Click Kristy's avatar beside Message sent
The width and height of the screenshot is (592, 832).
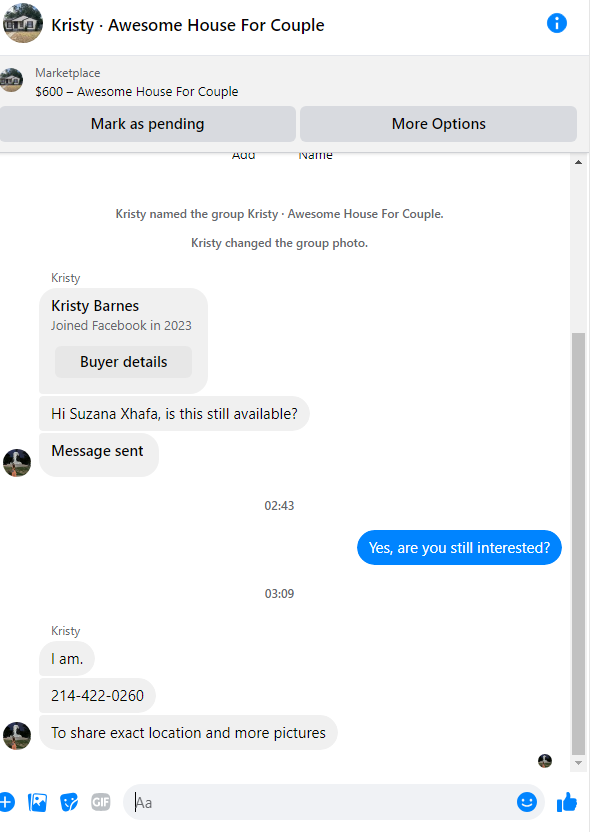click(17, 463)
